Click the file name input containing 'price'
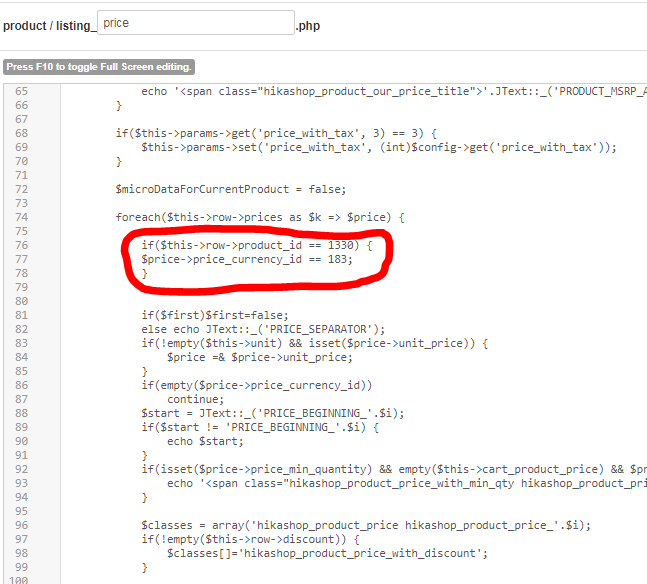647x584 pixels. (x=196, y=23)
